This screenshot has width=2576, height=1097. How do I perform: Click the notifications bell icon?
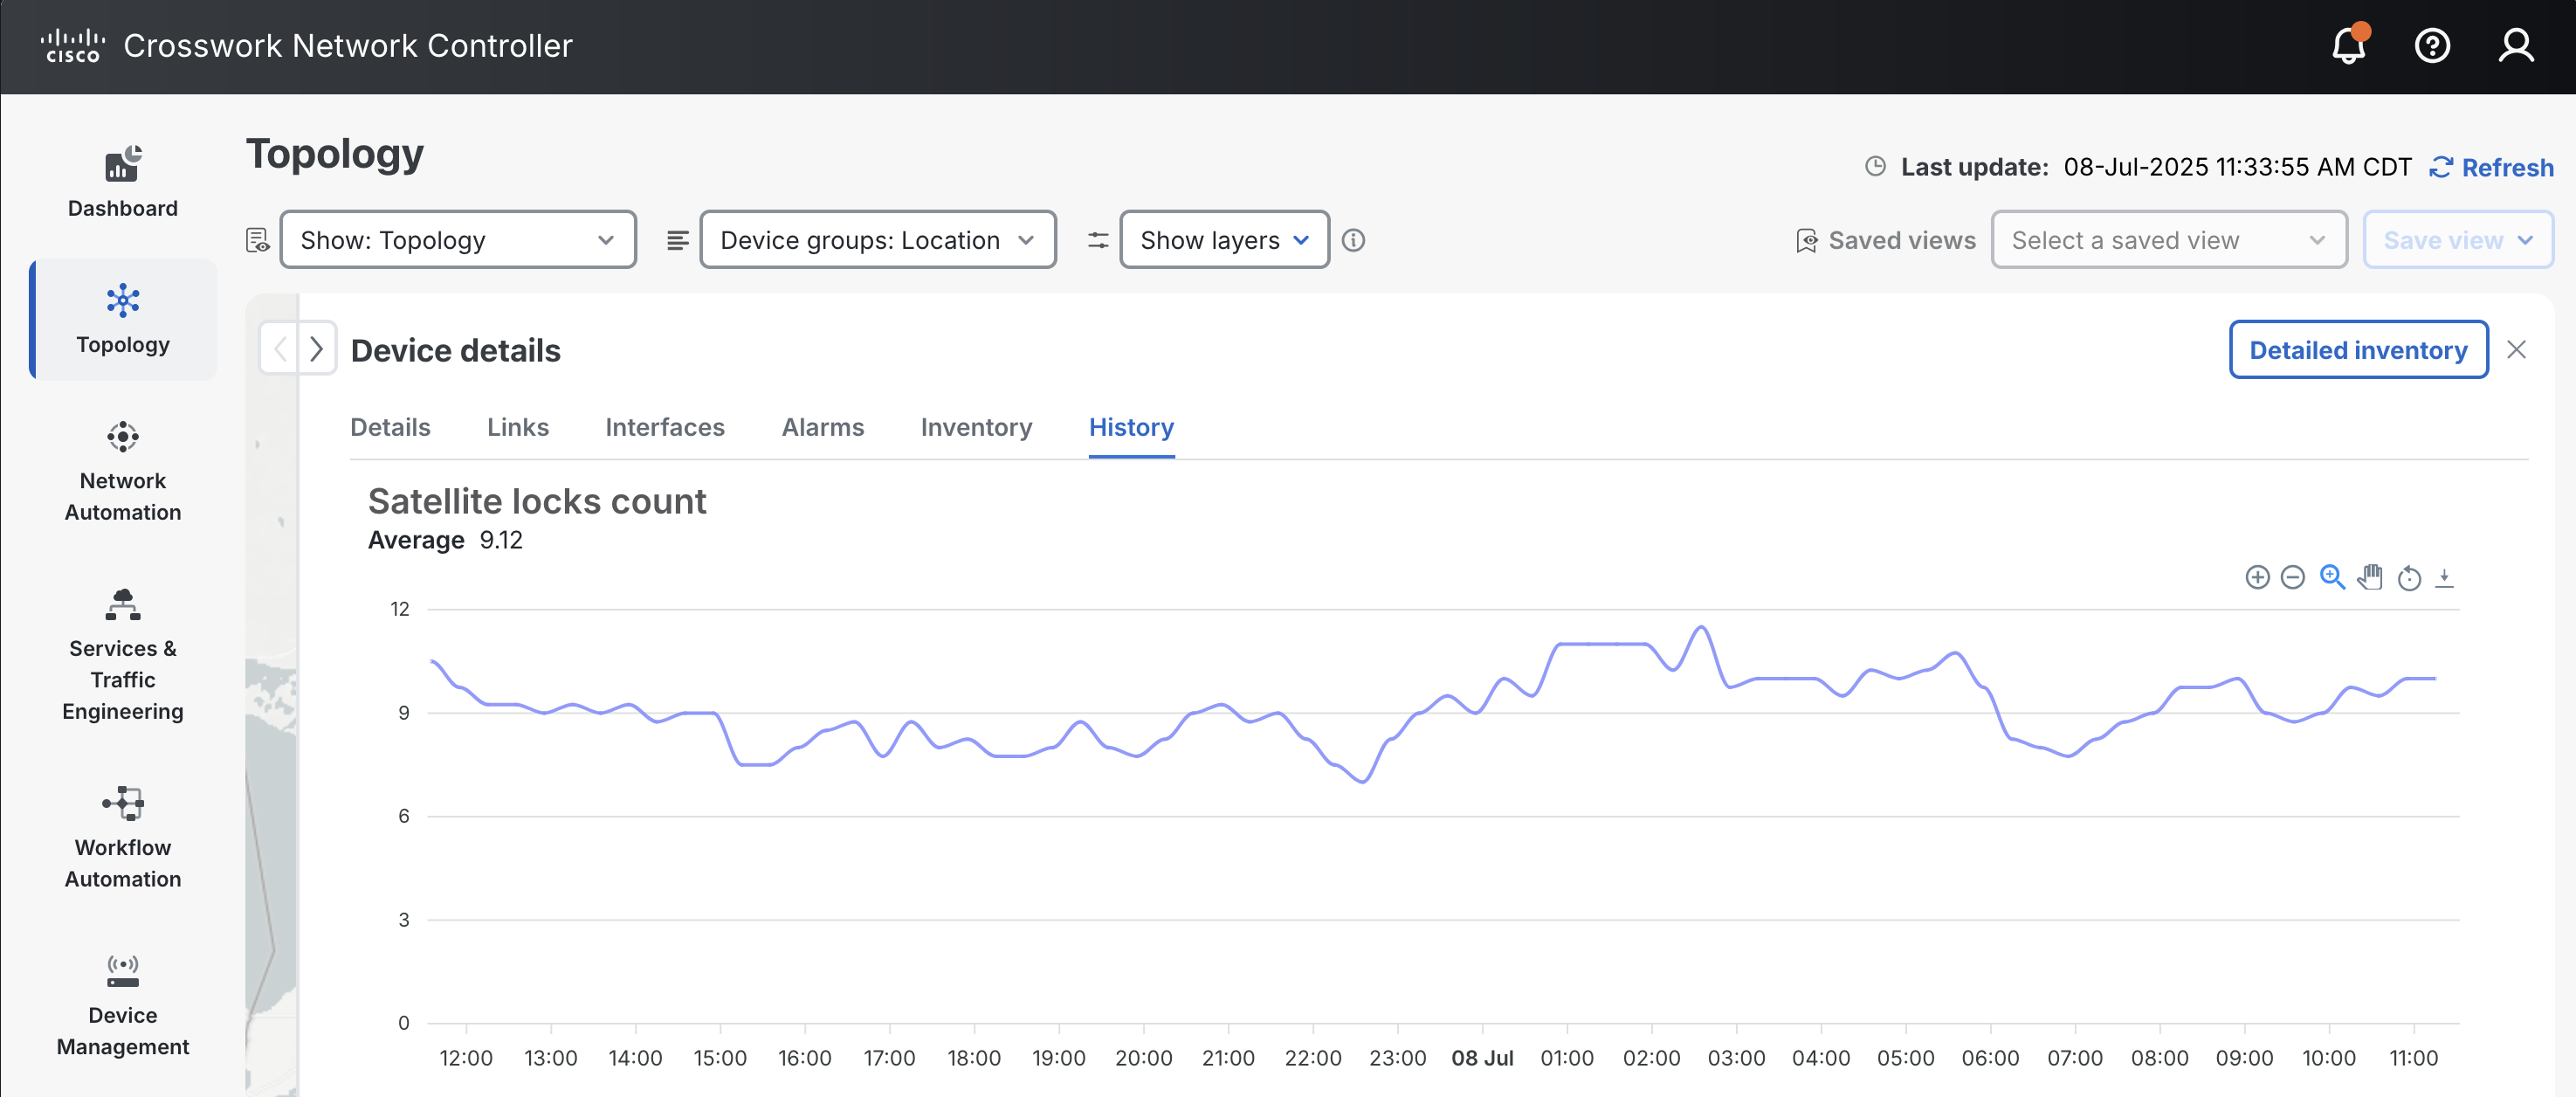2348,46
